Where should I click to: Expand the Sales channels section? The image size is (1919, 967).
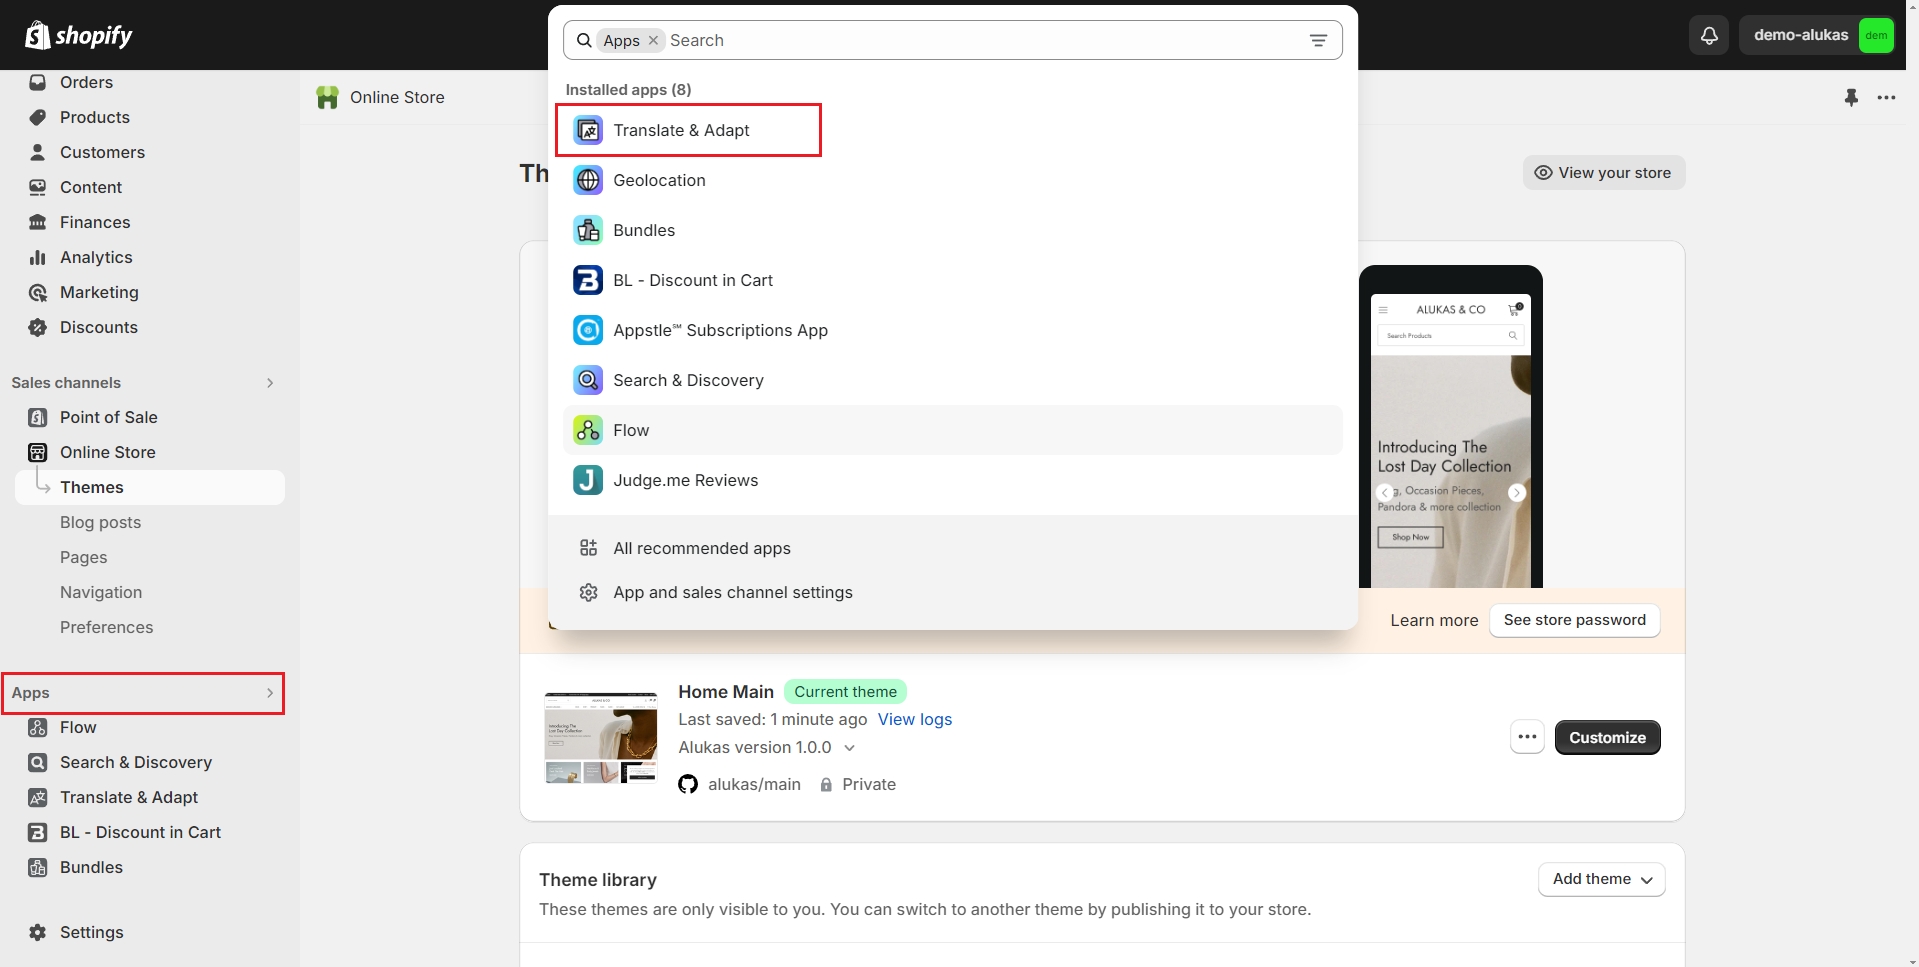click(x=269, y=383)
